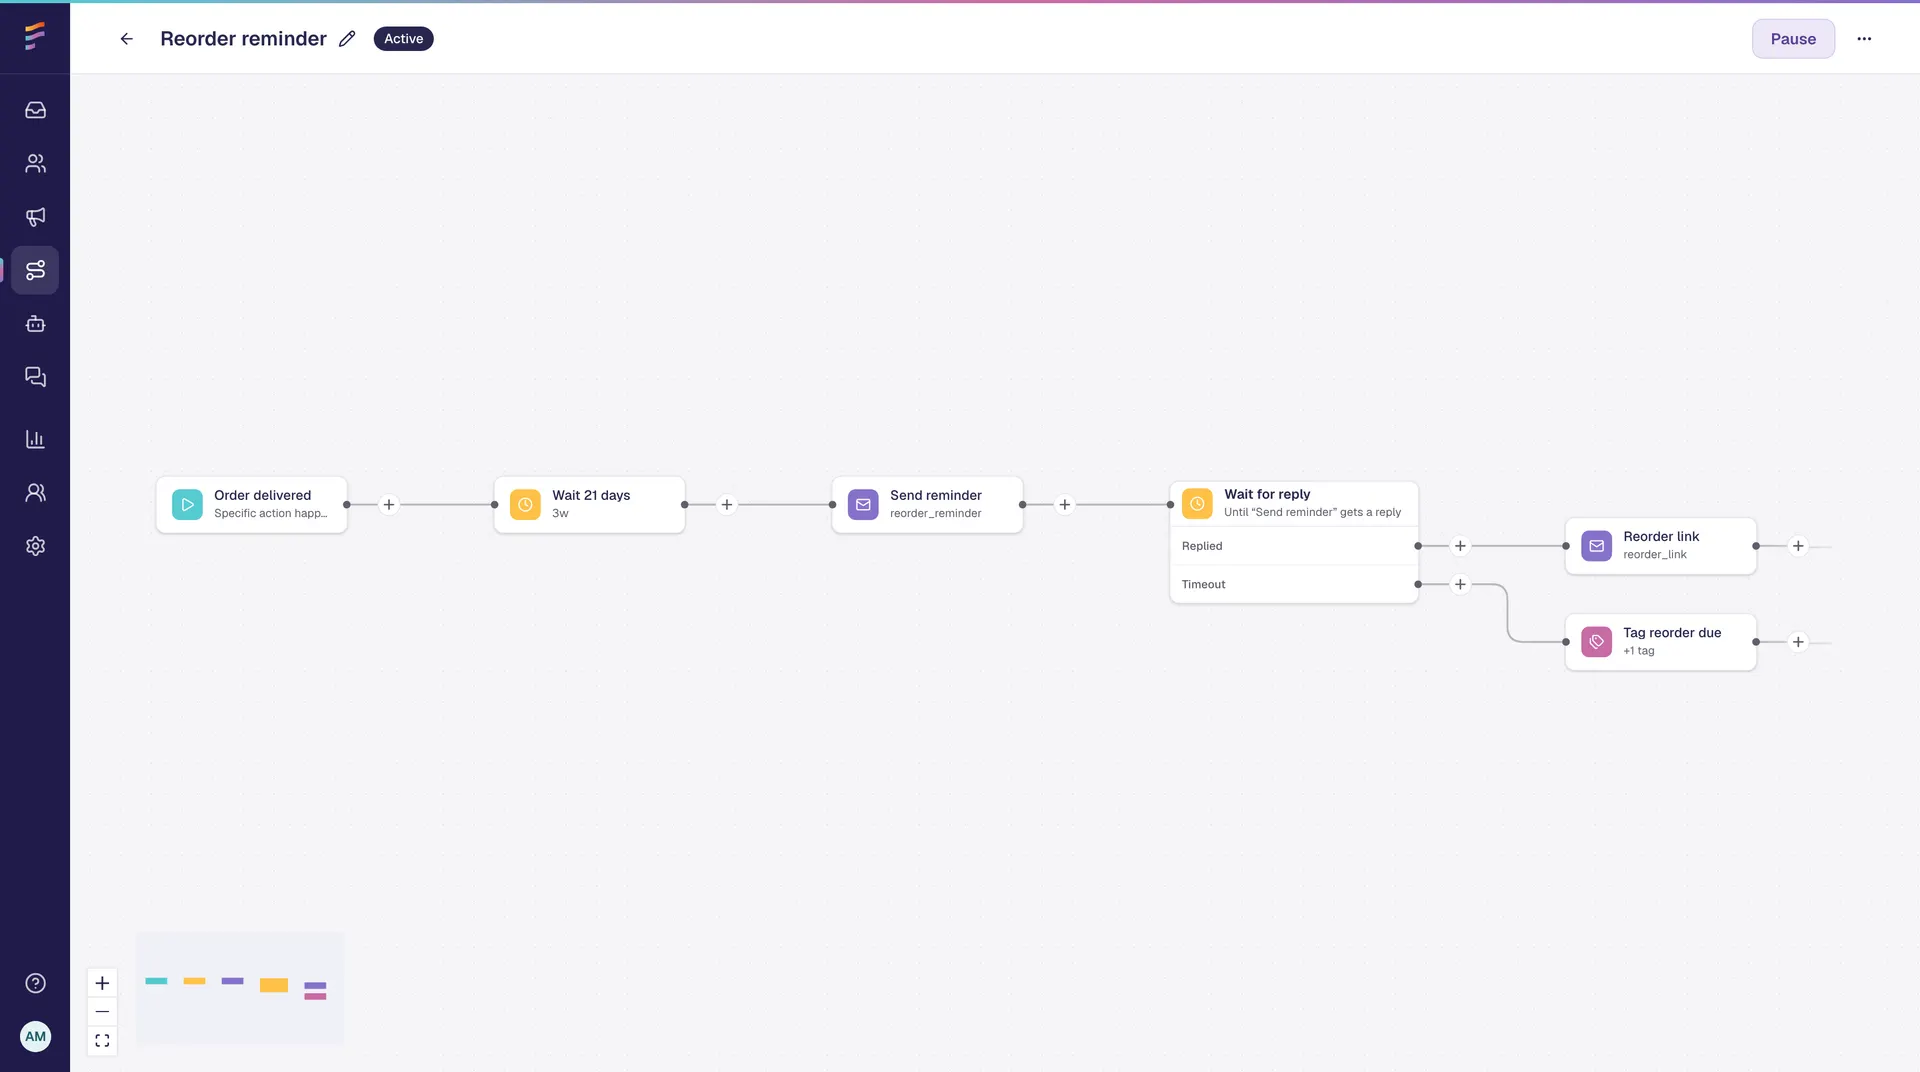Click the workflow minimap
The image size is (1920, 1072).
(240, 988)
